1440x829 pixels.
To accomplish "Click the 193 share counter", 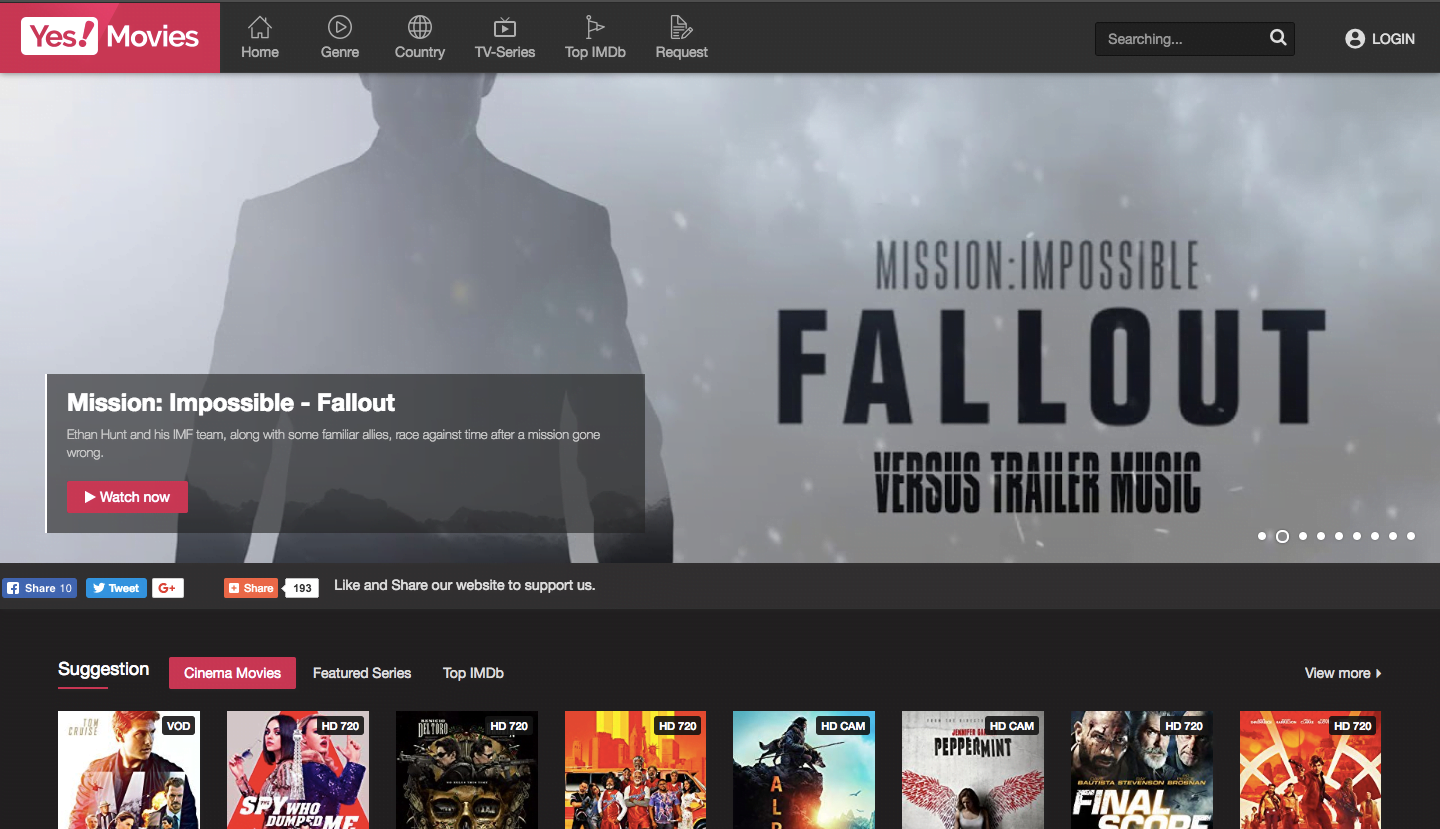I will point(302,588).
